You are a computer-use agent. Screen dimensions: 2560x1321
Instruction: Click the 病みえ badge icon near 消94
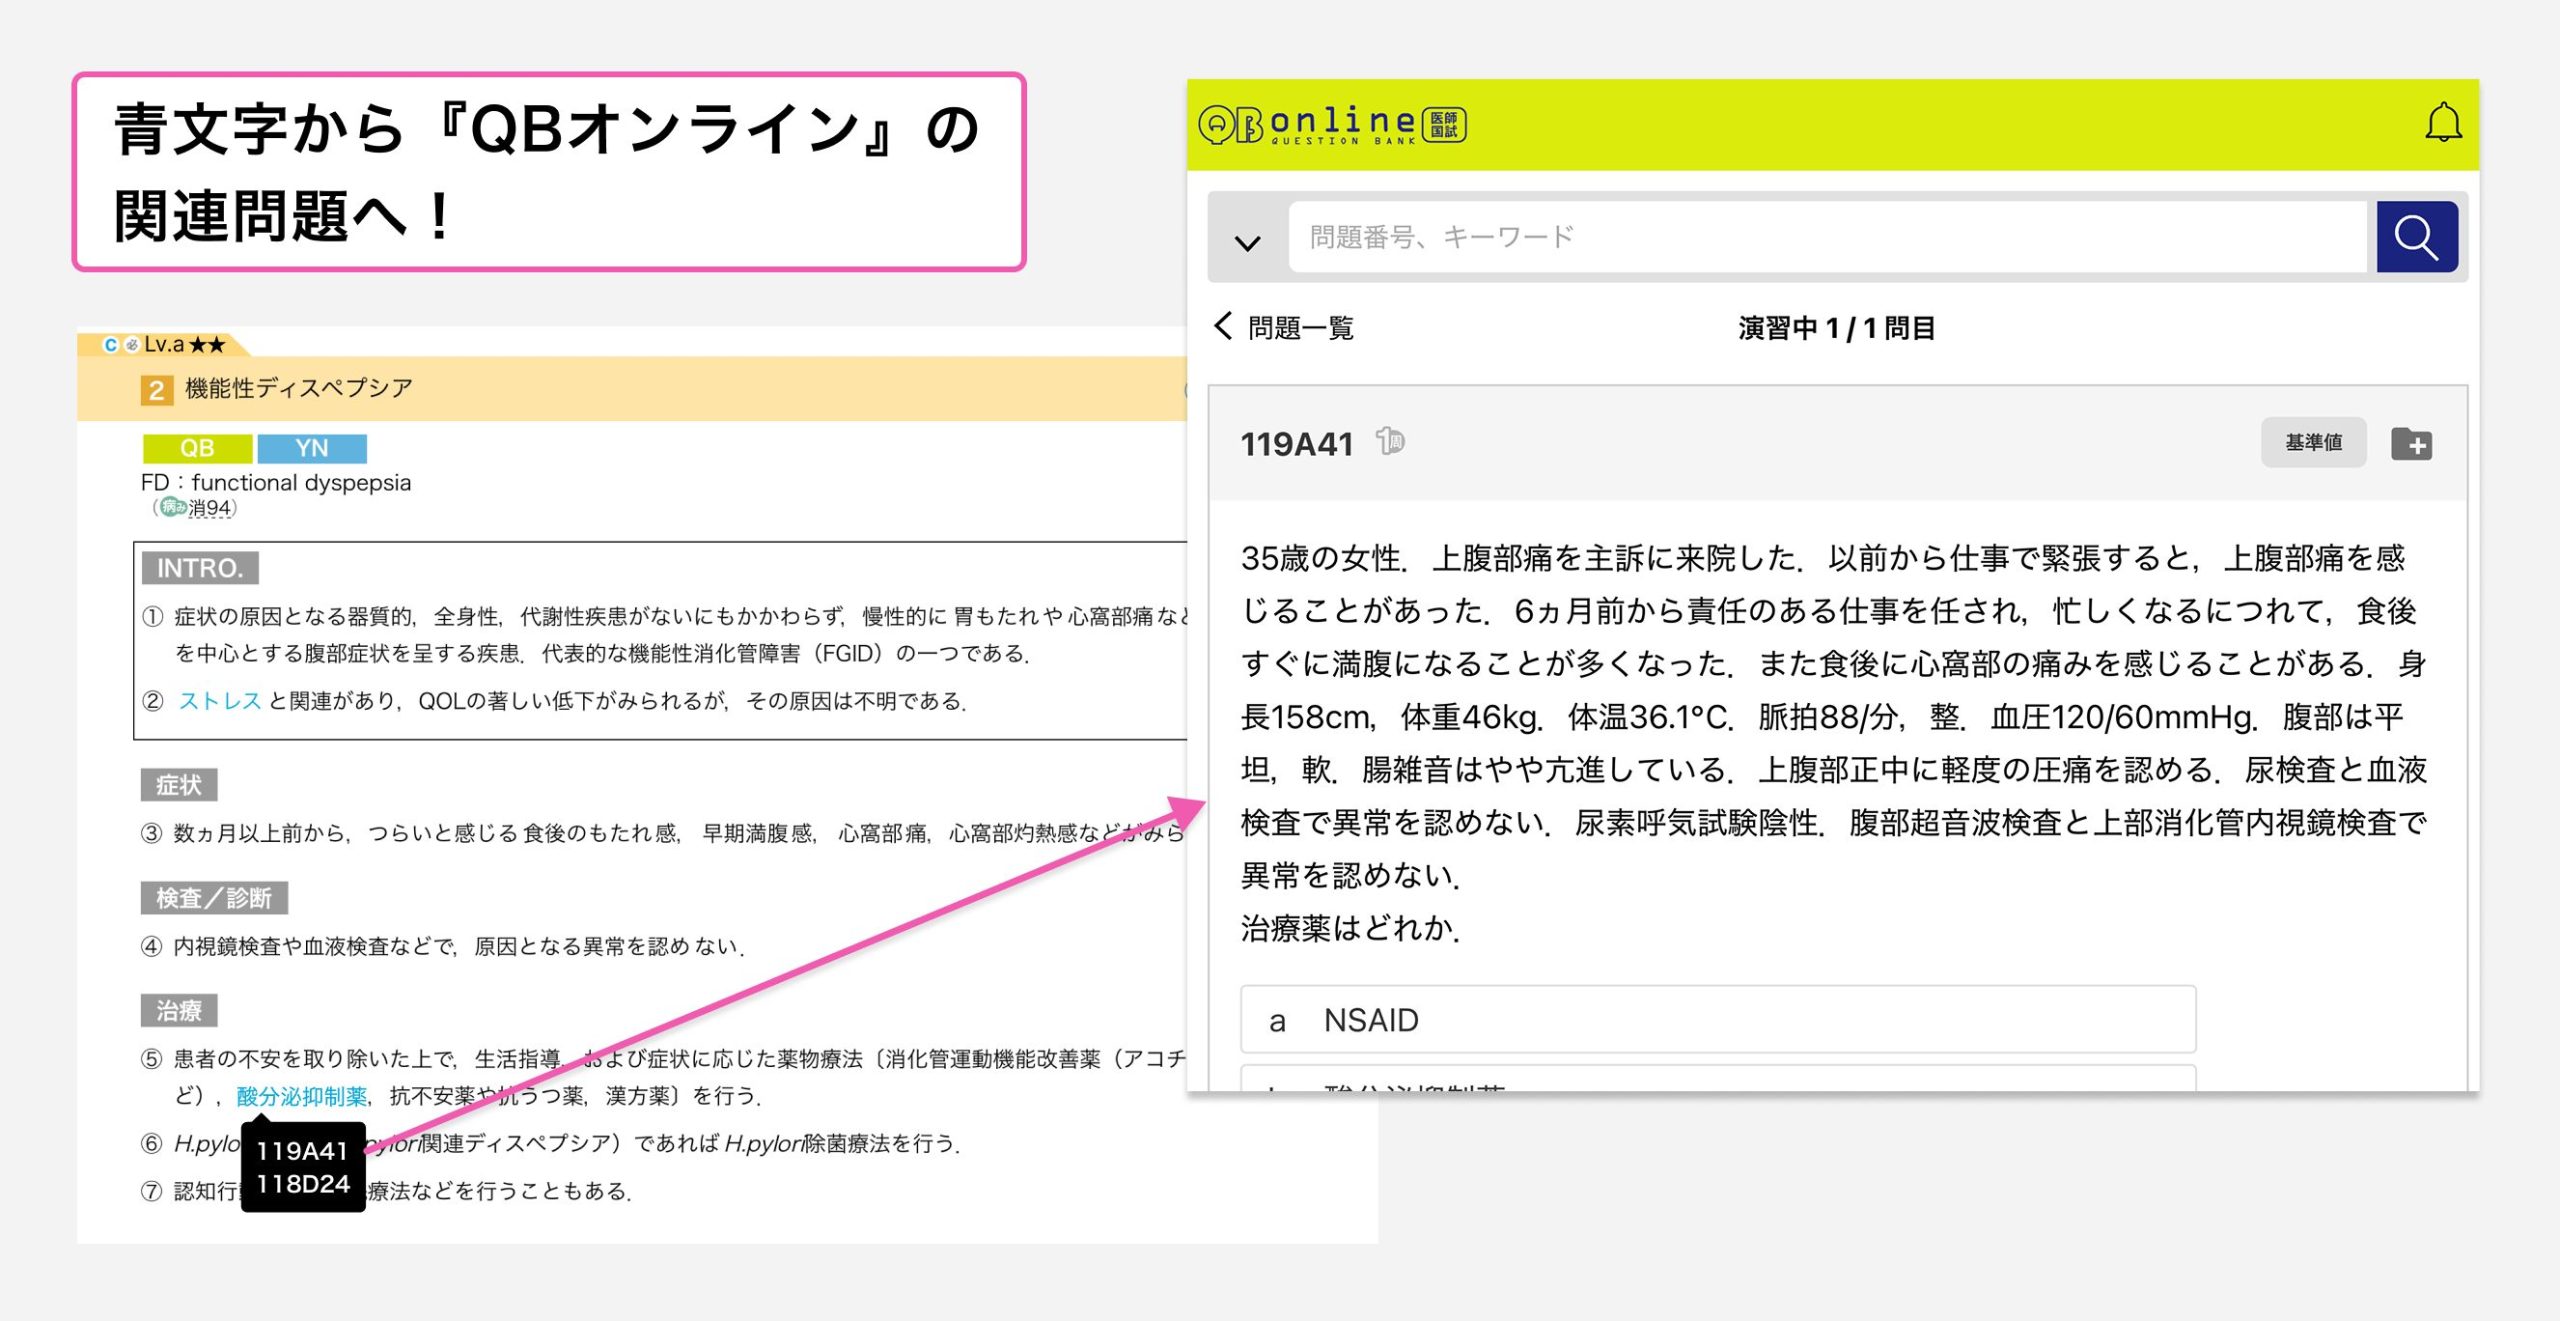173,507
